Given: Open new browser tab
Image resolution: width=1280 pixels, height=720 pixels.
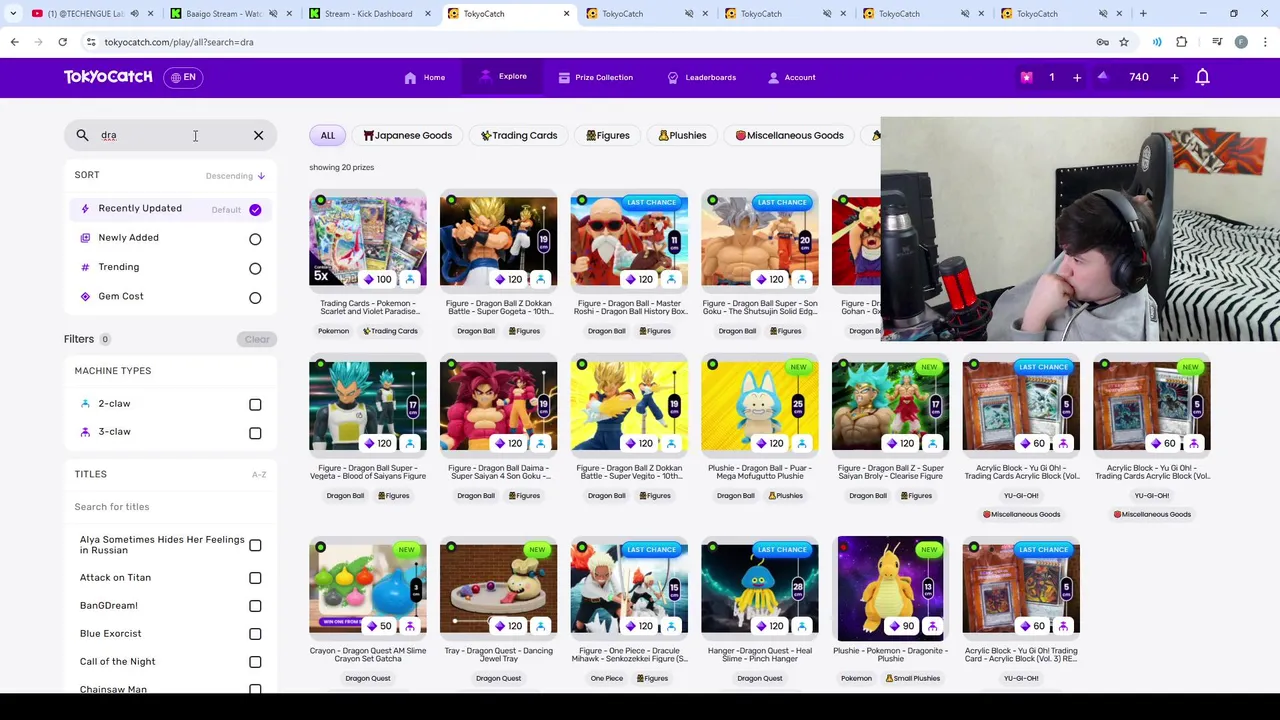Looking at the screenshot, I should [1143, 14].
